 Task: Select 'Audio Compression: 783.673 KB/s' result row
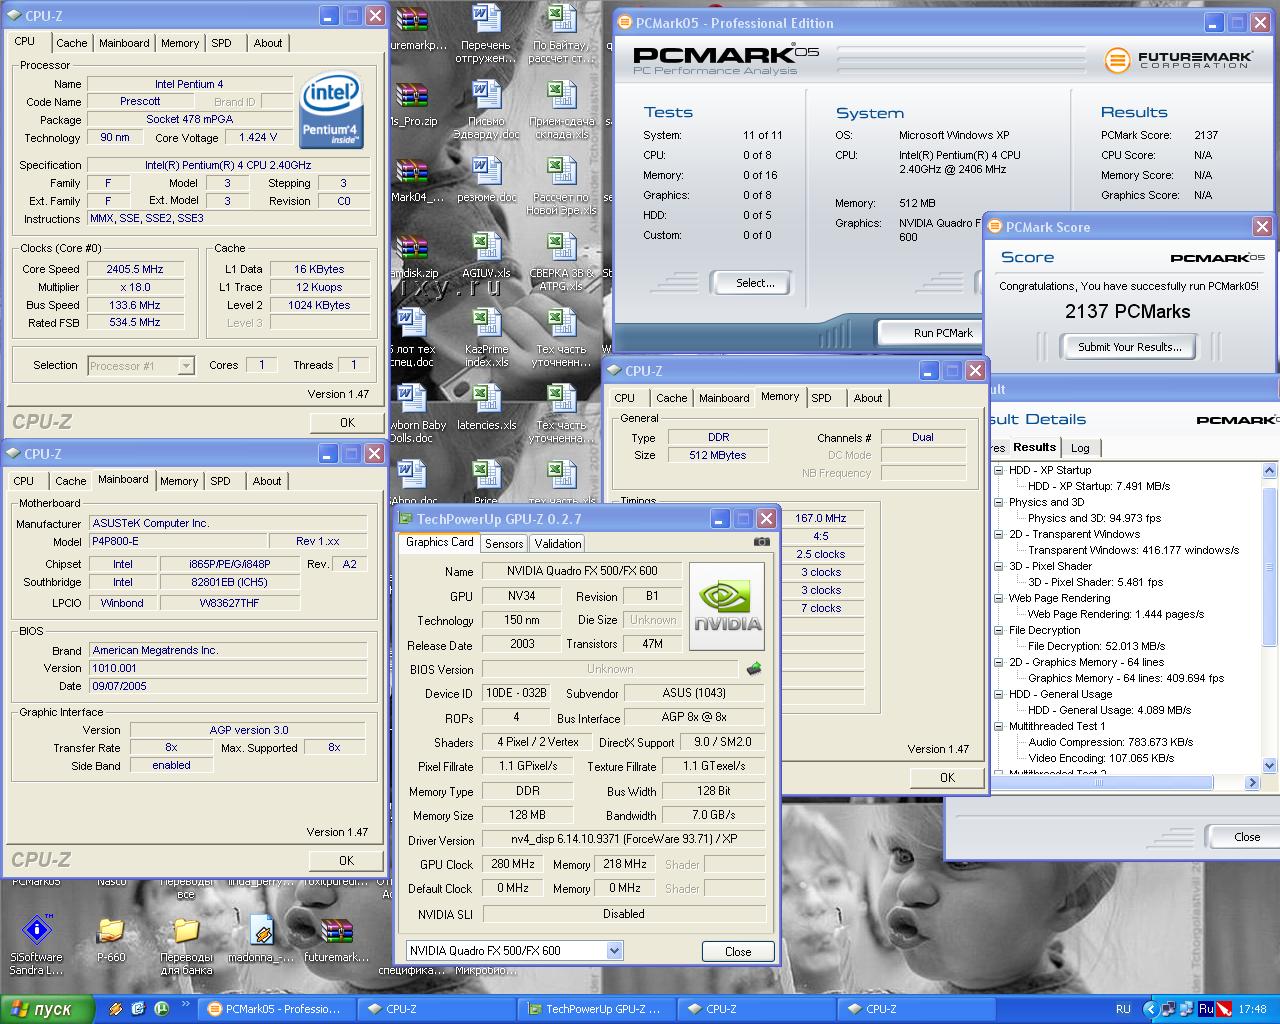pos(1111,742)
